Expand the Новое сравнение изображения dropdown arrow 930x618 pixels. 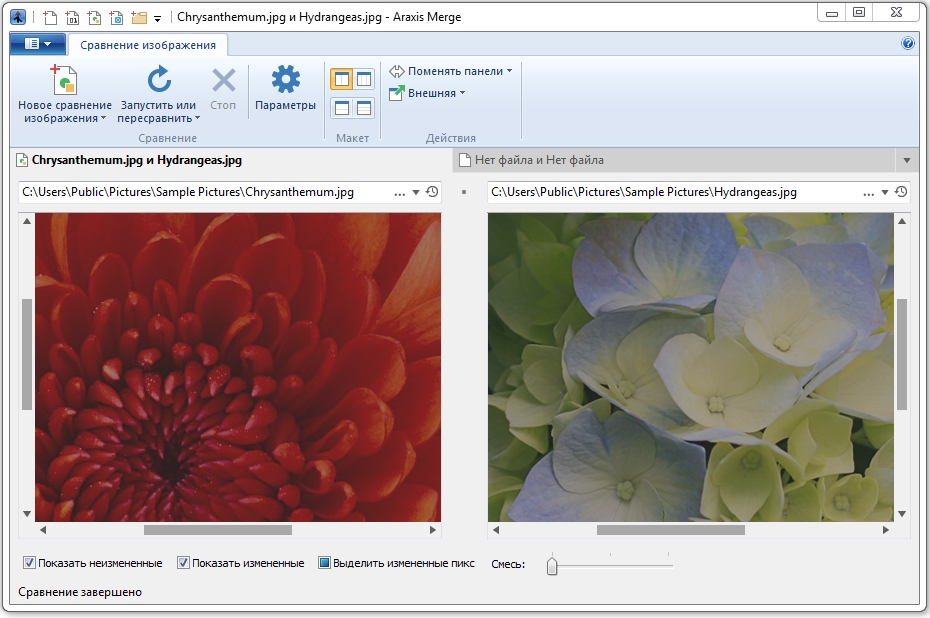click(104, 118)
